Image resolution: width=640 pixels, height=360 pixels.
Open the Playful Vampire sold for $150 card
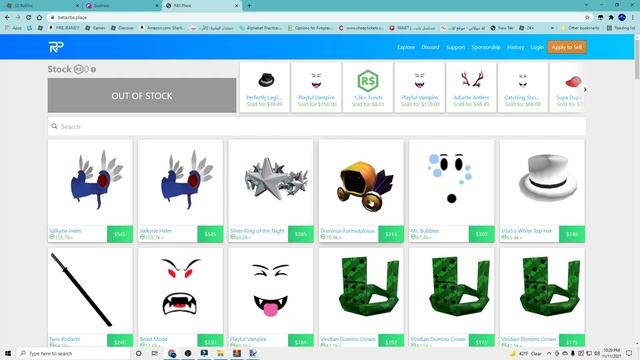tap(316, 87)
